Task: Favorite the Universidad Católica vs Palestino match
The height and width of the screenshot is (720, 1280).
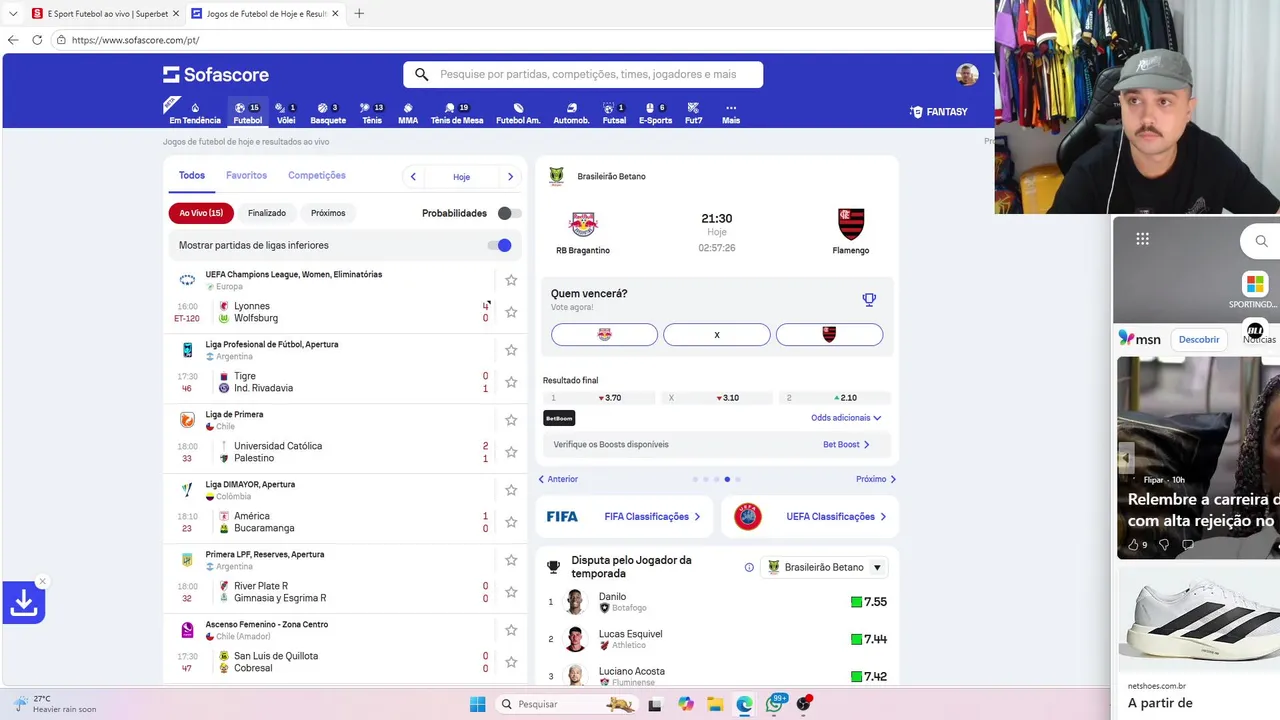Action: [x=511, y=452]
